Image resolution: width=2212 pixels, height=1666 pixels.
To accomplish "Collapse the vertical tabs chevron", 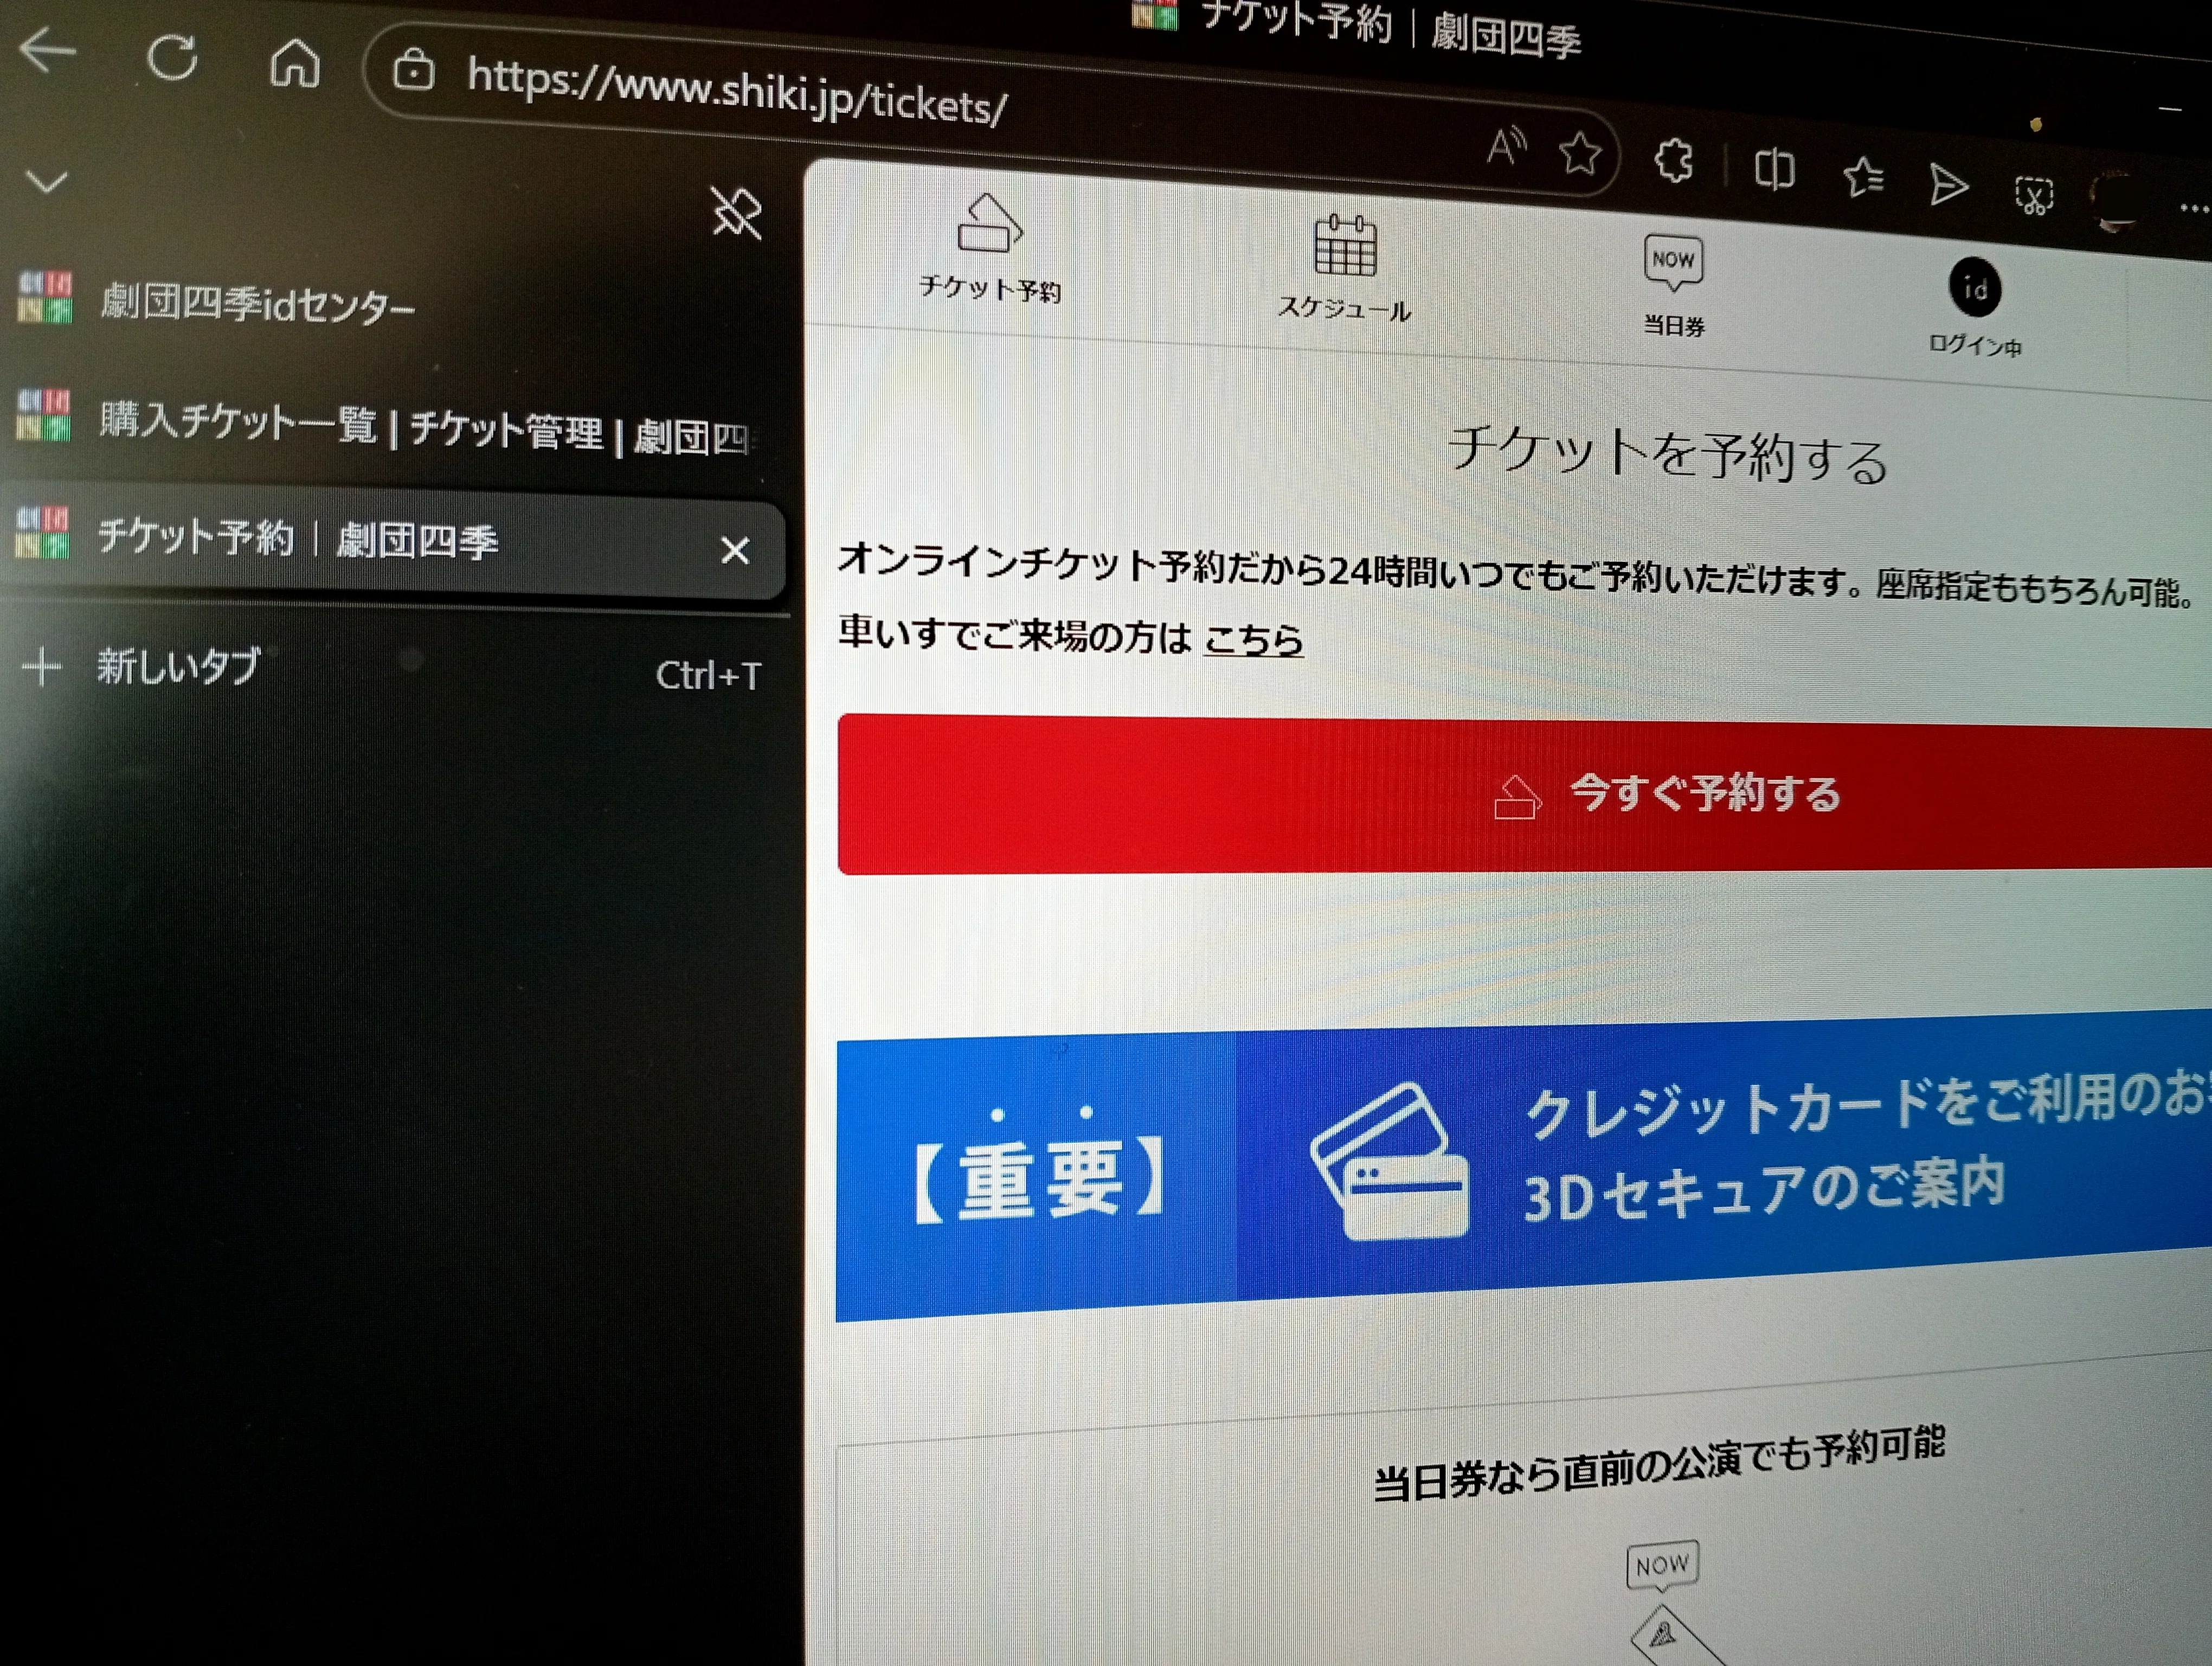I will (x=46, y=181).
